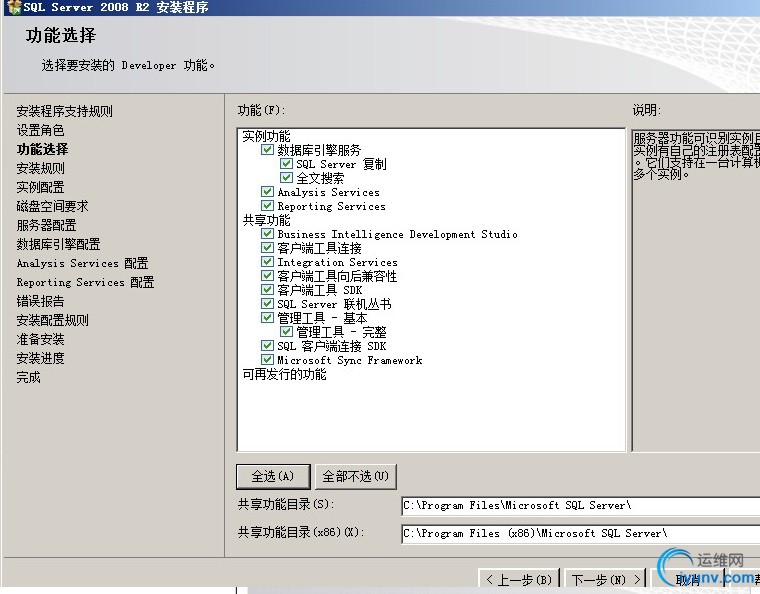Click the 取消 cancel button
Viewport: 760px width, 594px height.
(688, 579)
